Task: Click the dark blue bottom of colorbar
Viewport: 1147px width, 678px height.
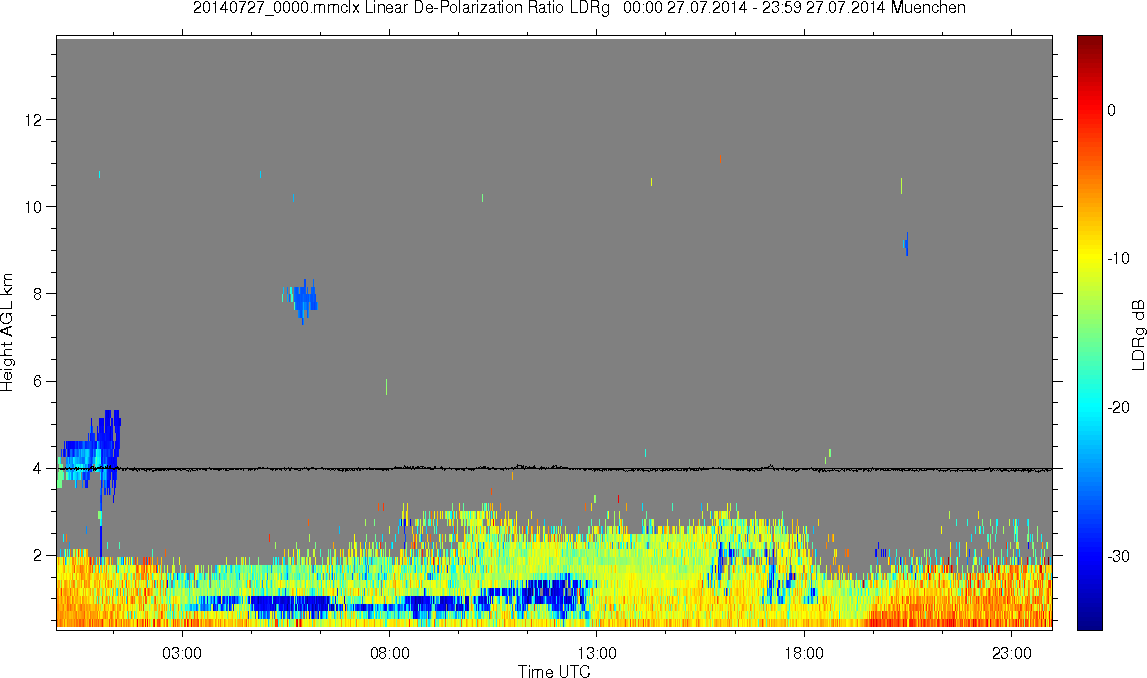Action: (1089, 623)
